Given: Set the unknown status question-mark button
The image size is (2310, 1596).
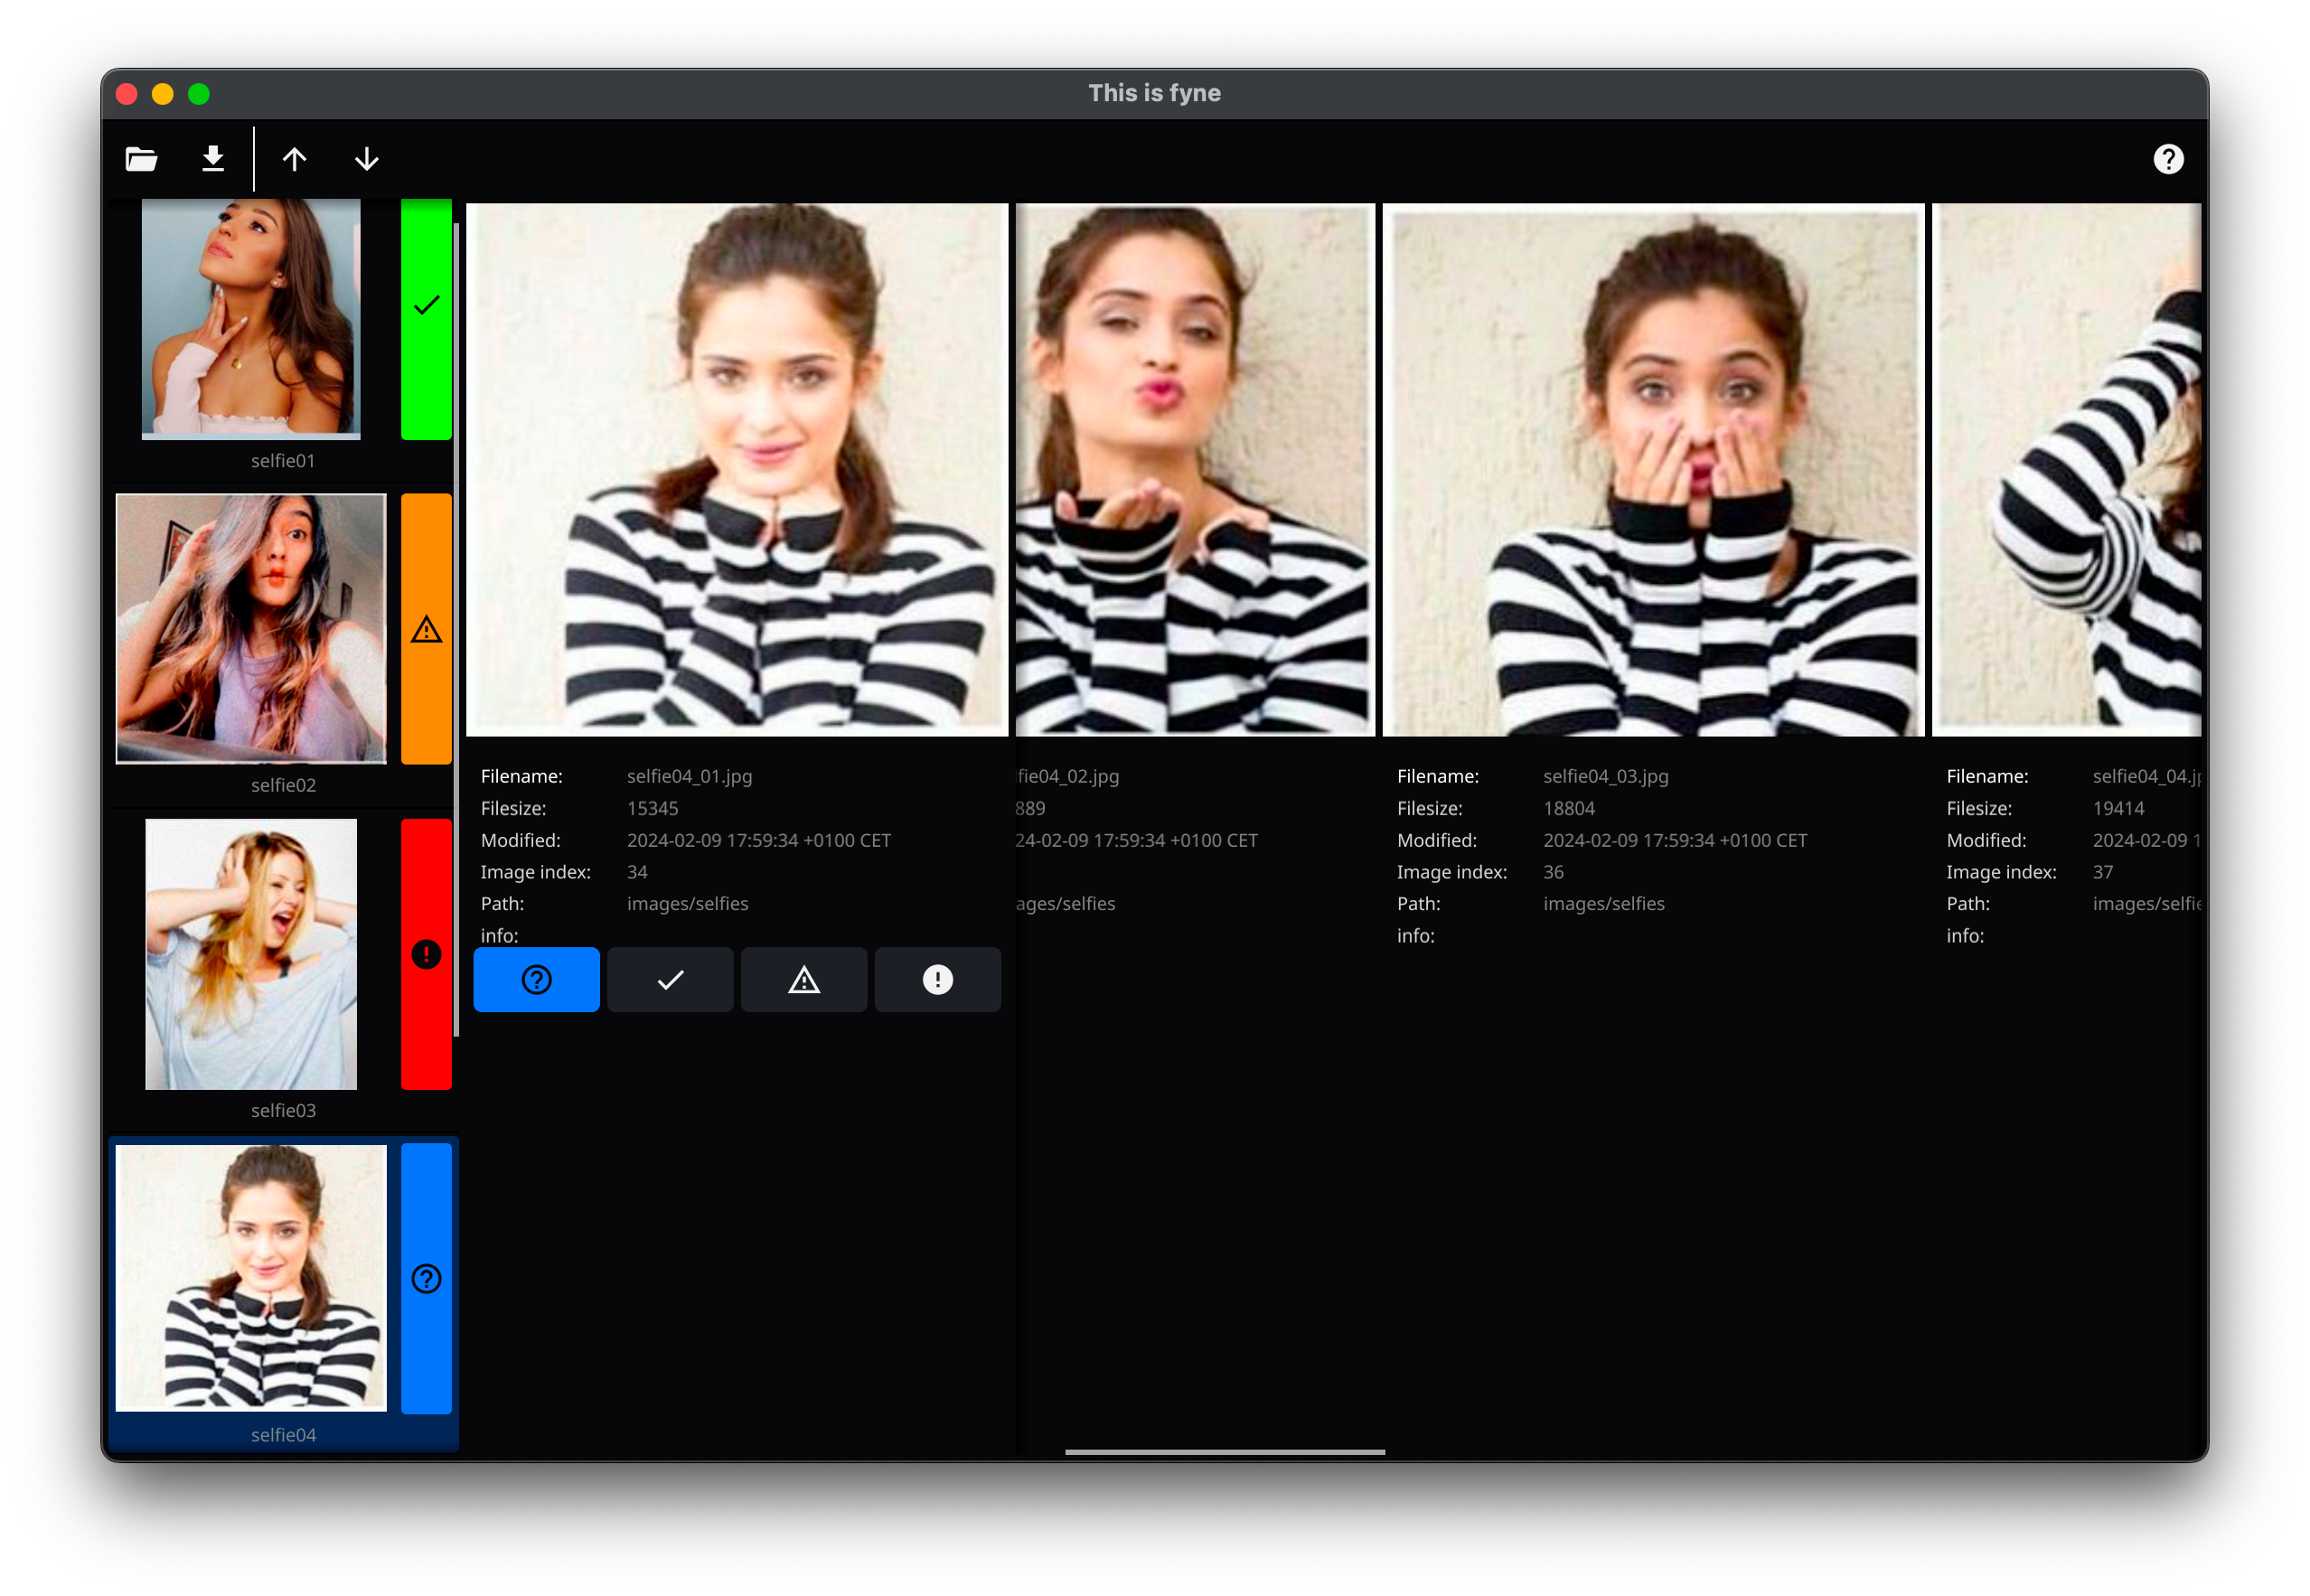Looking at the screenshot, I should (536, 980).
